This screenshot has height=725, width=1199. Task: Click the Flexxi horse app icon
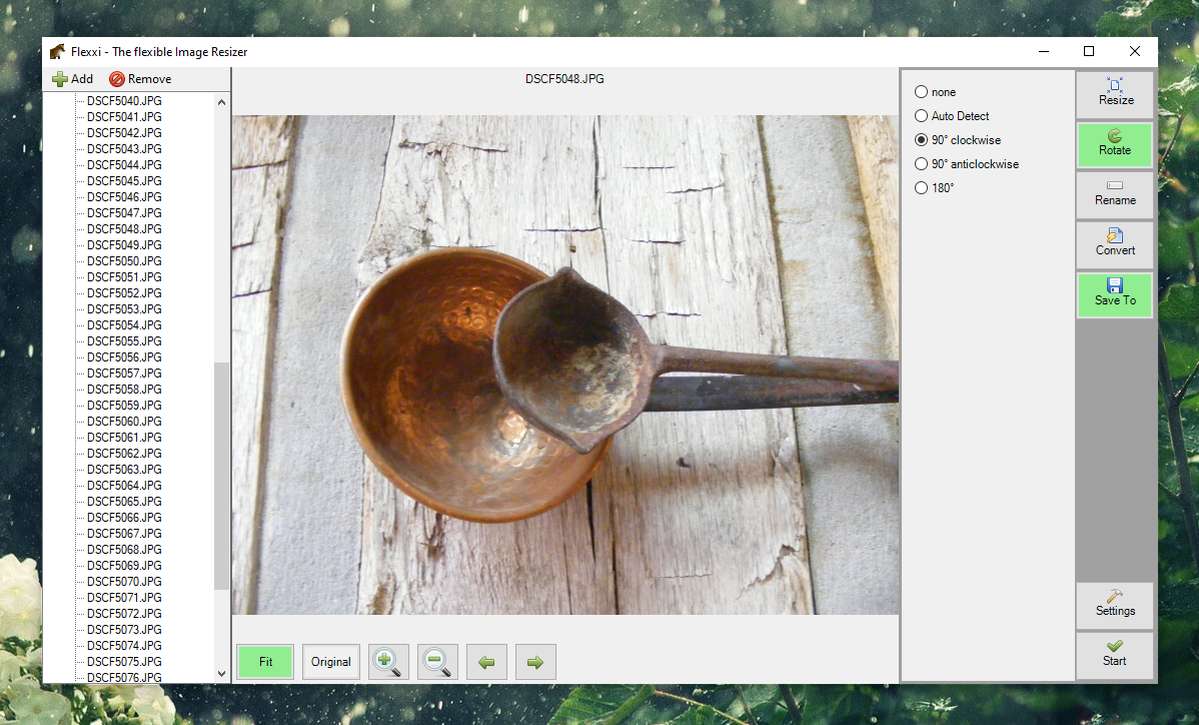[x=57, y=51]
